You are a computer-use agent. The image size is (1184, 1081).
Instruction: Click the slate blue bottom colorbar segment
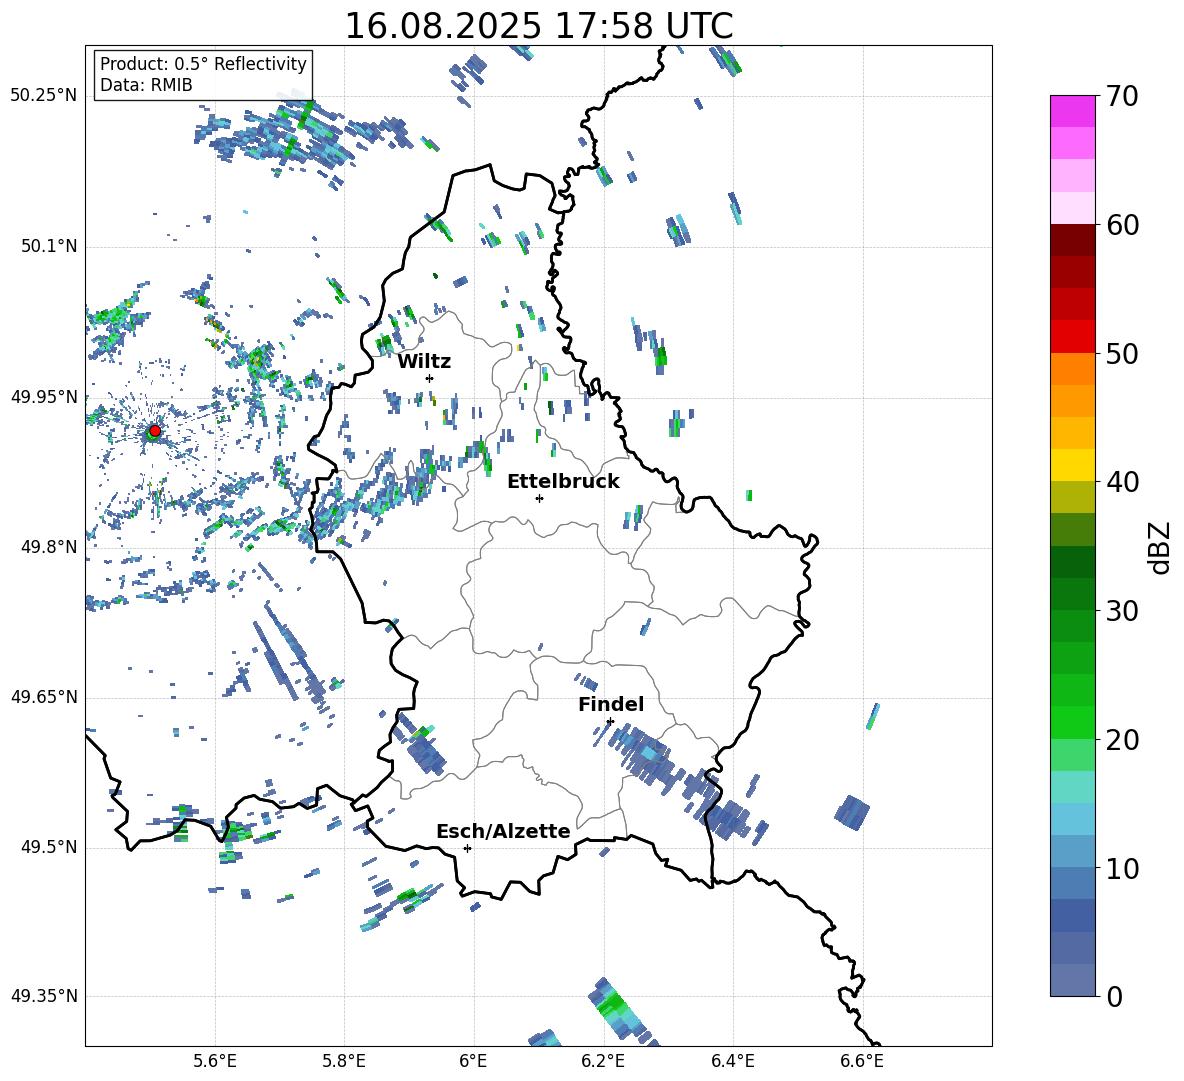click(1072, 980)
